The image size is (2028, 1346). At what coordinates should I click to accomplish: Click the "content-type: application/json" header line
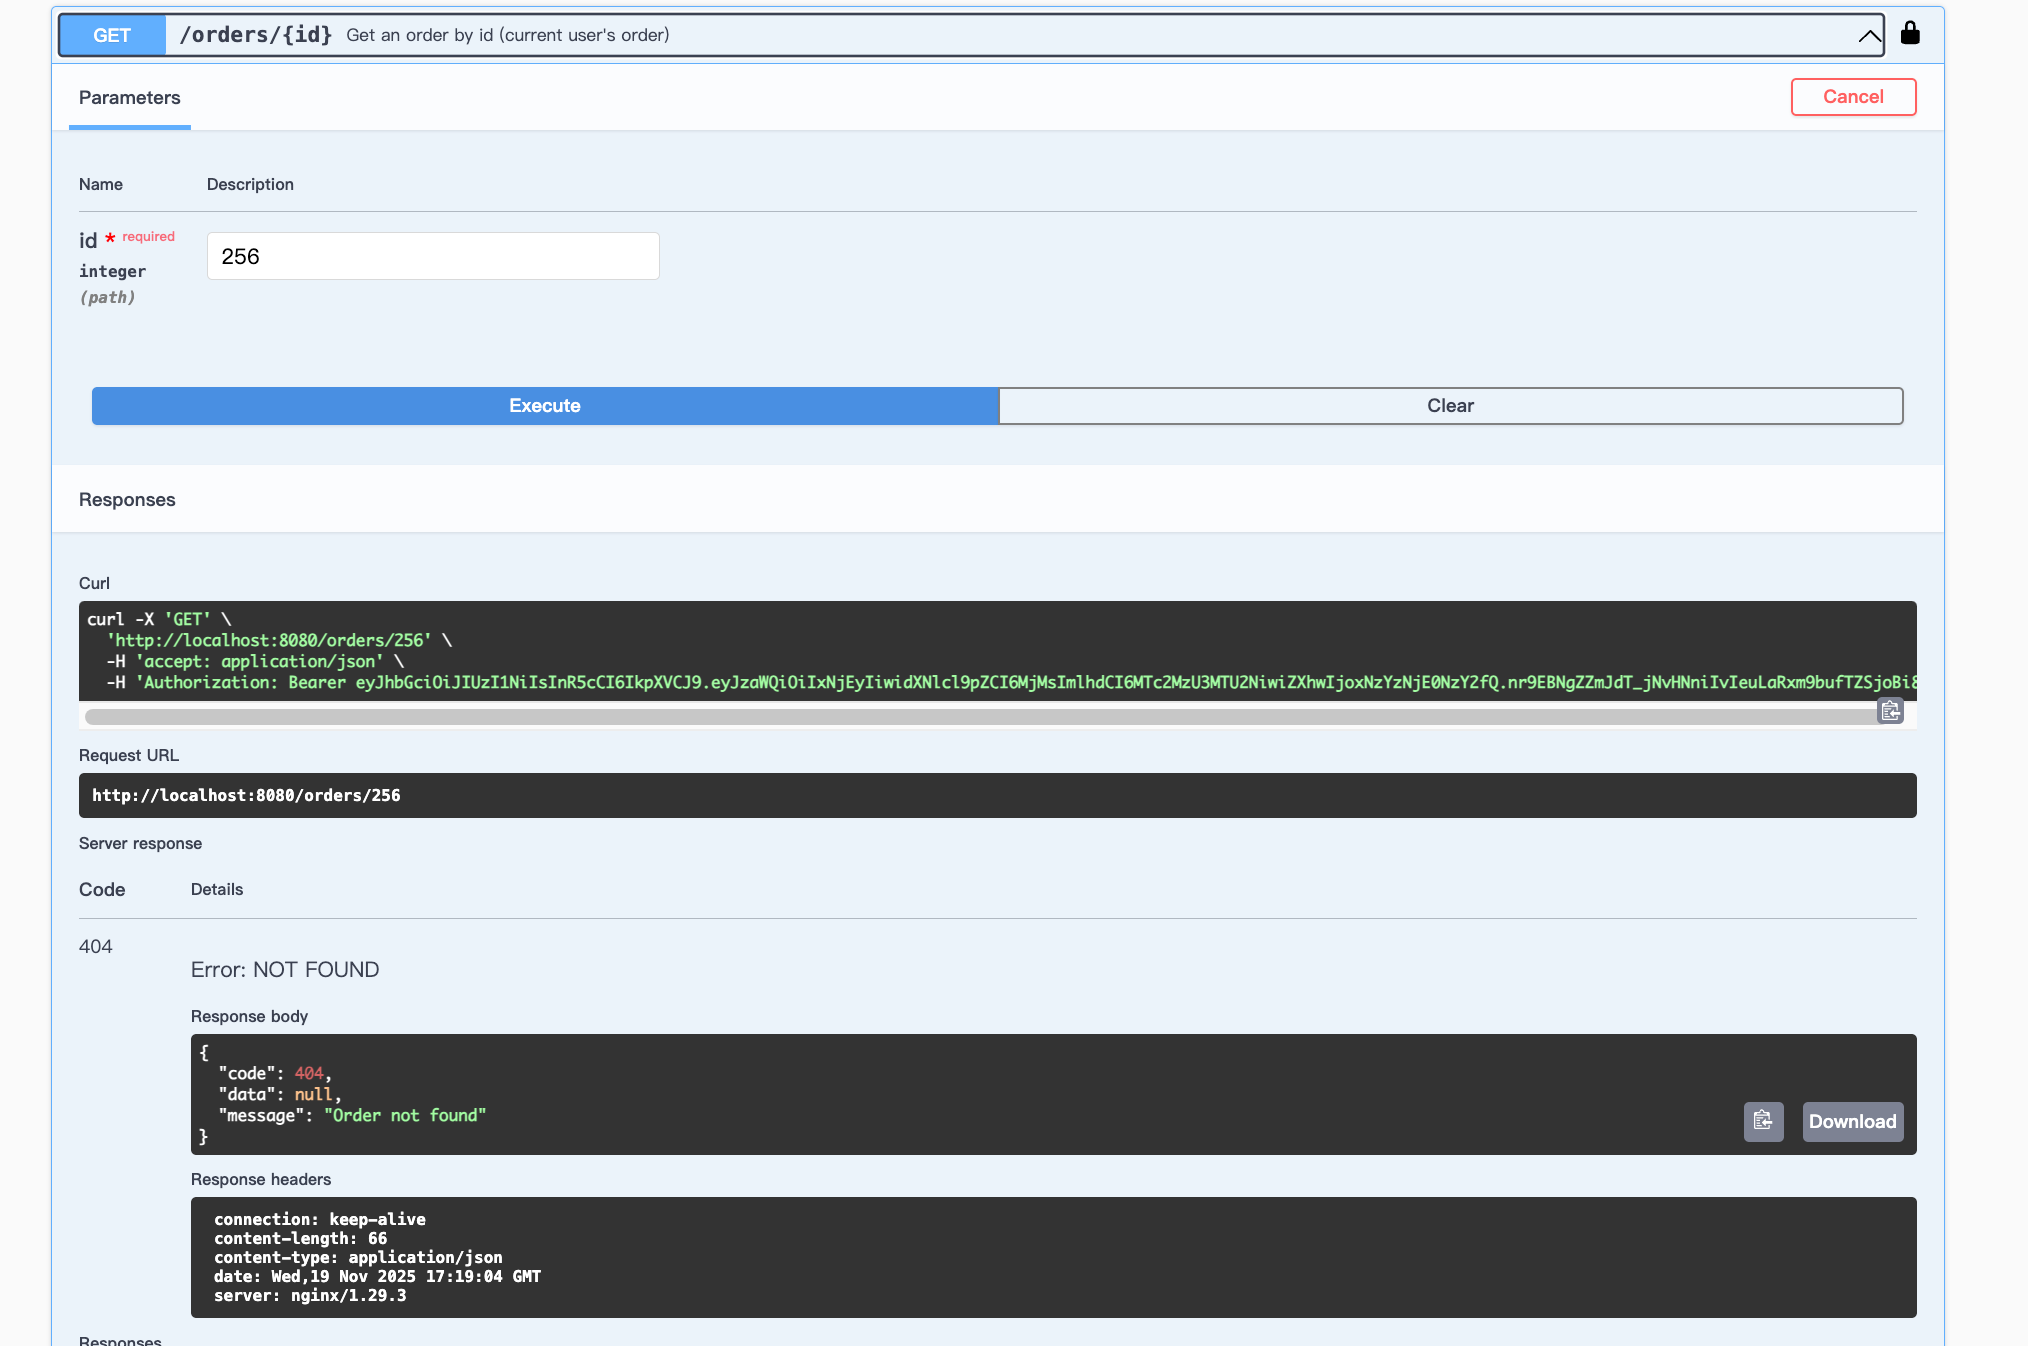click(358, 1258)
